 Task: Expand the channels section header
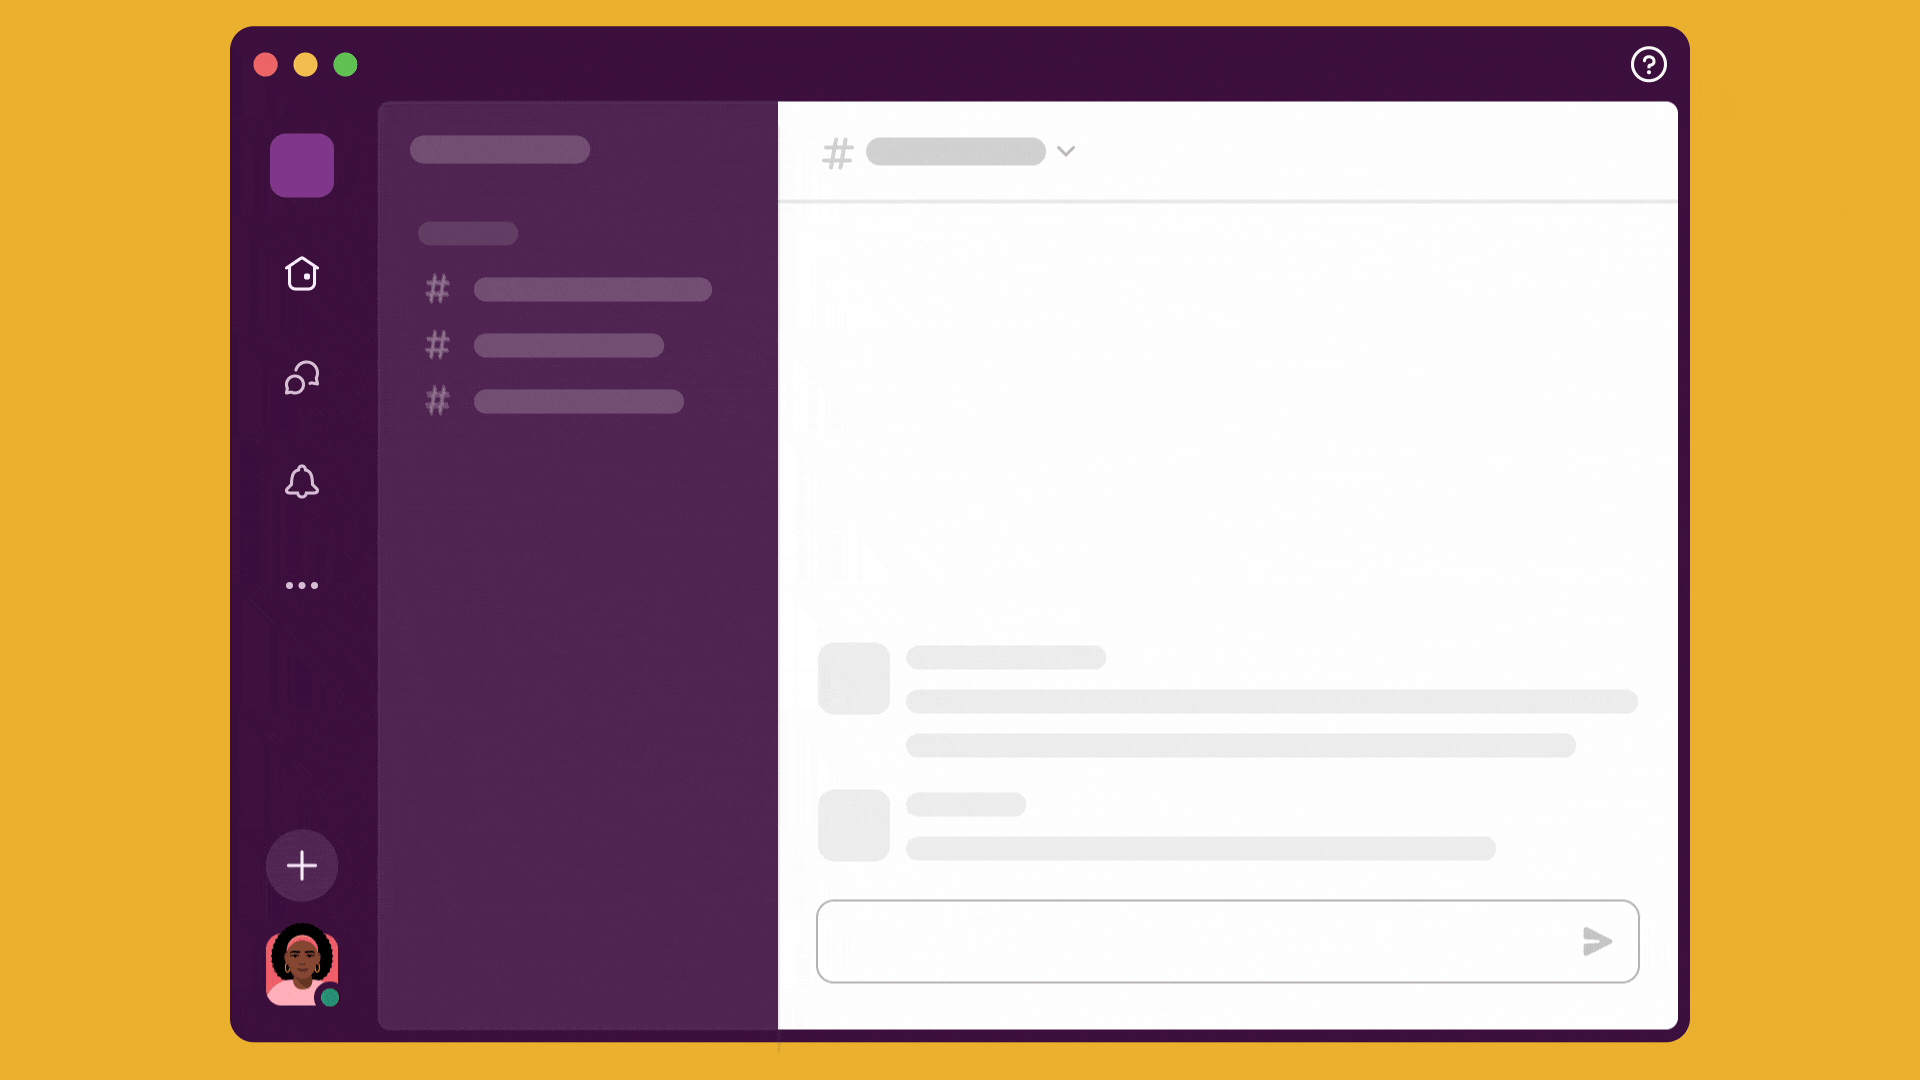pos(468,233)
